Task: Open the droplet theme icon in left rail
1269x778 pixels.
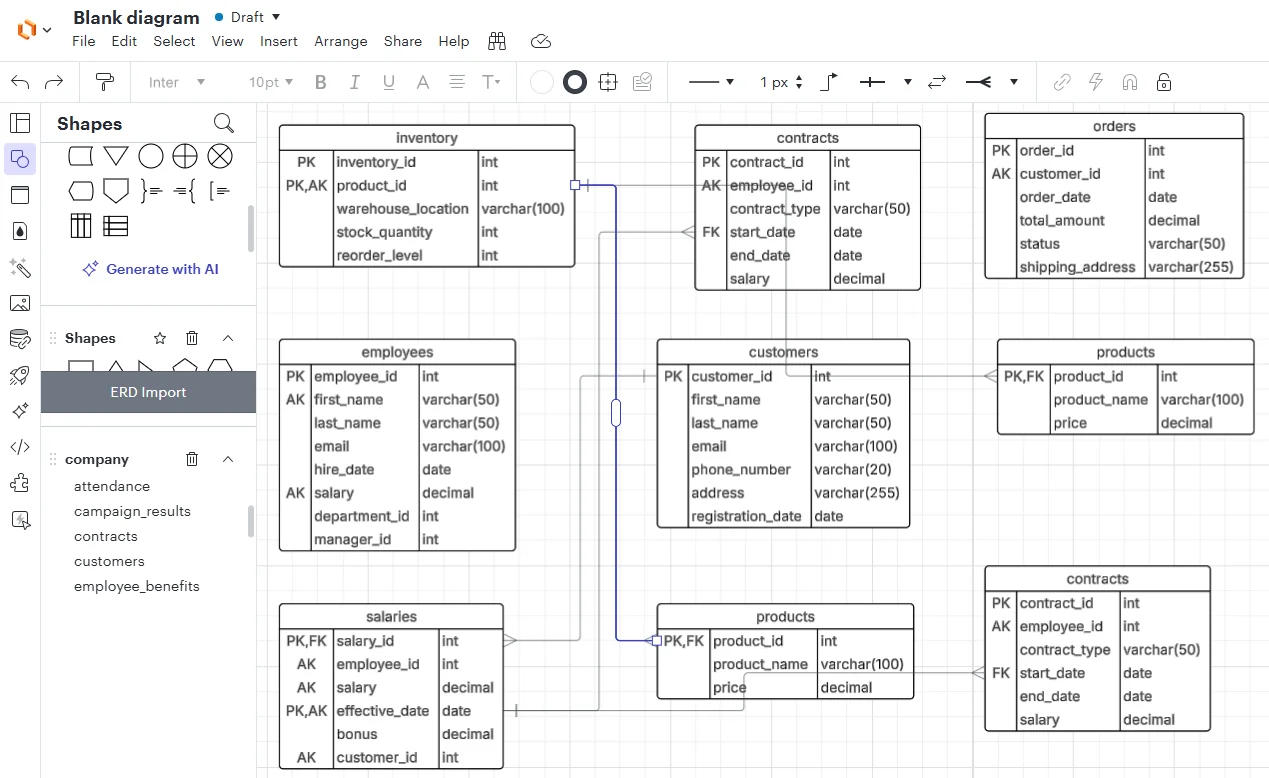Action: pos(20,231)
